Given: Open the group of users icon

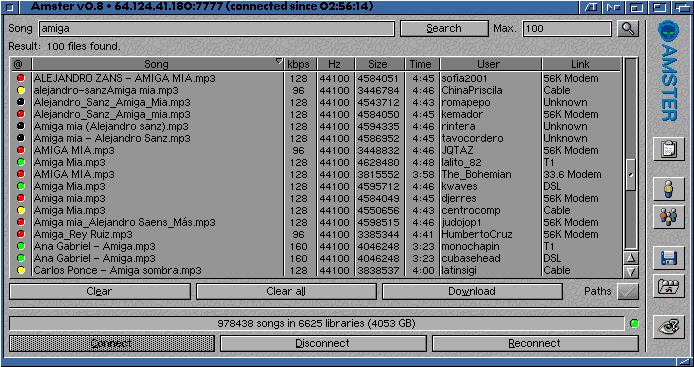Looking at the screenshot, I should coord(668,217).
